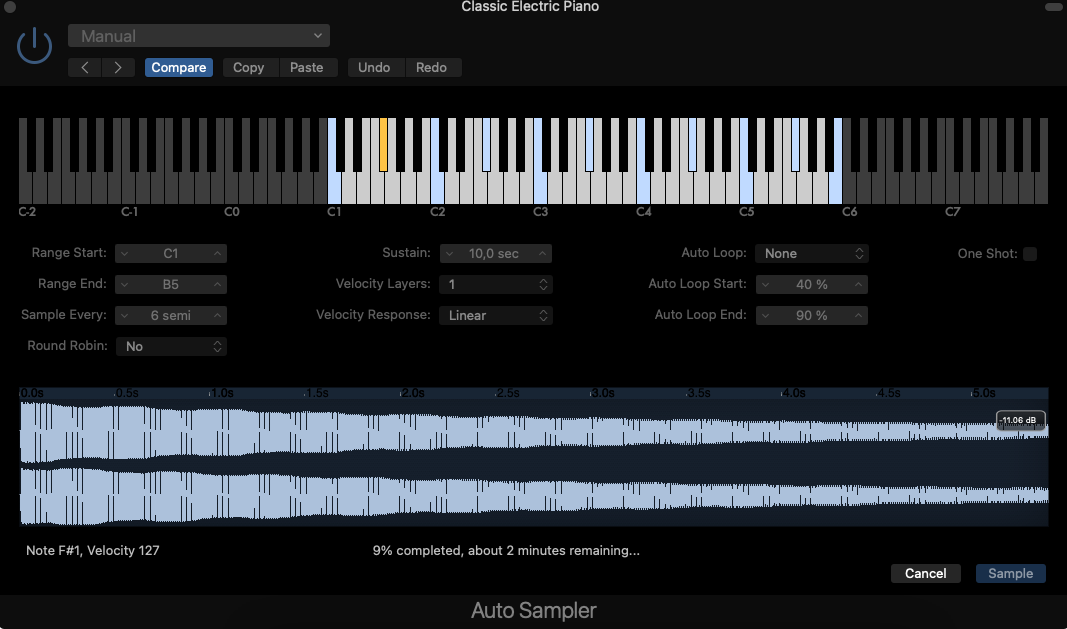
Task: Click the Range End B5 value
Action: point(171,285)
